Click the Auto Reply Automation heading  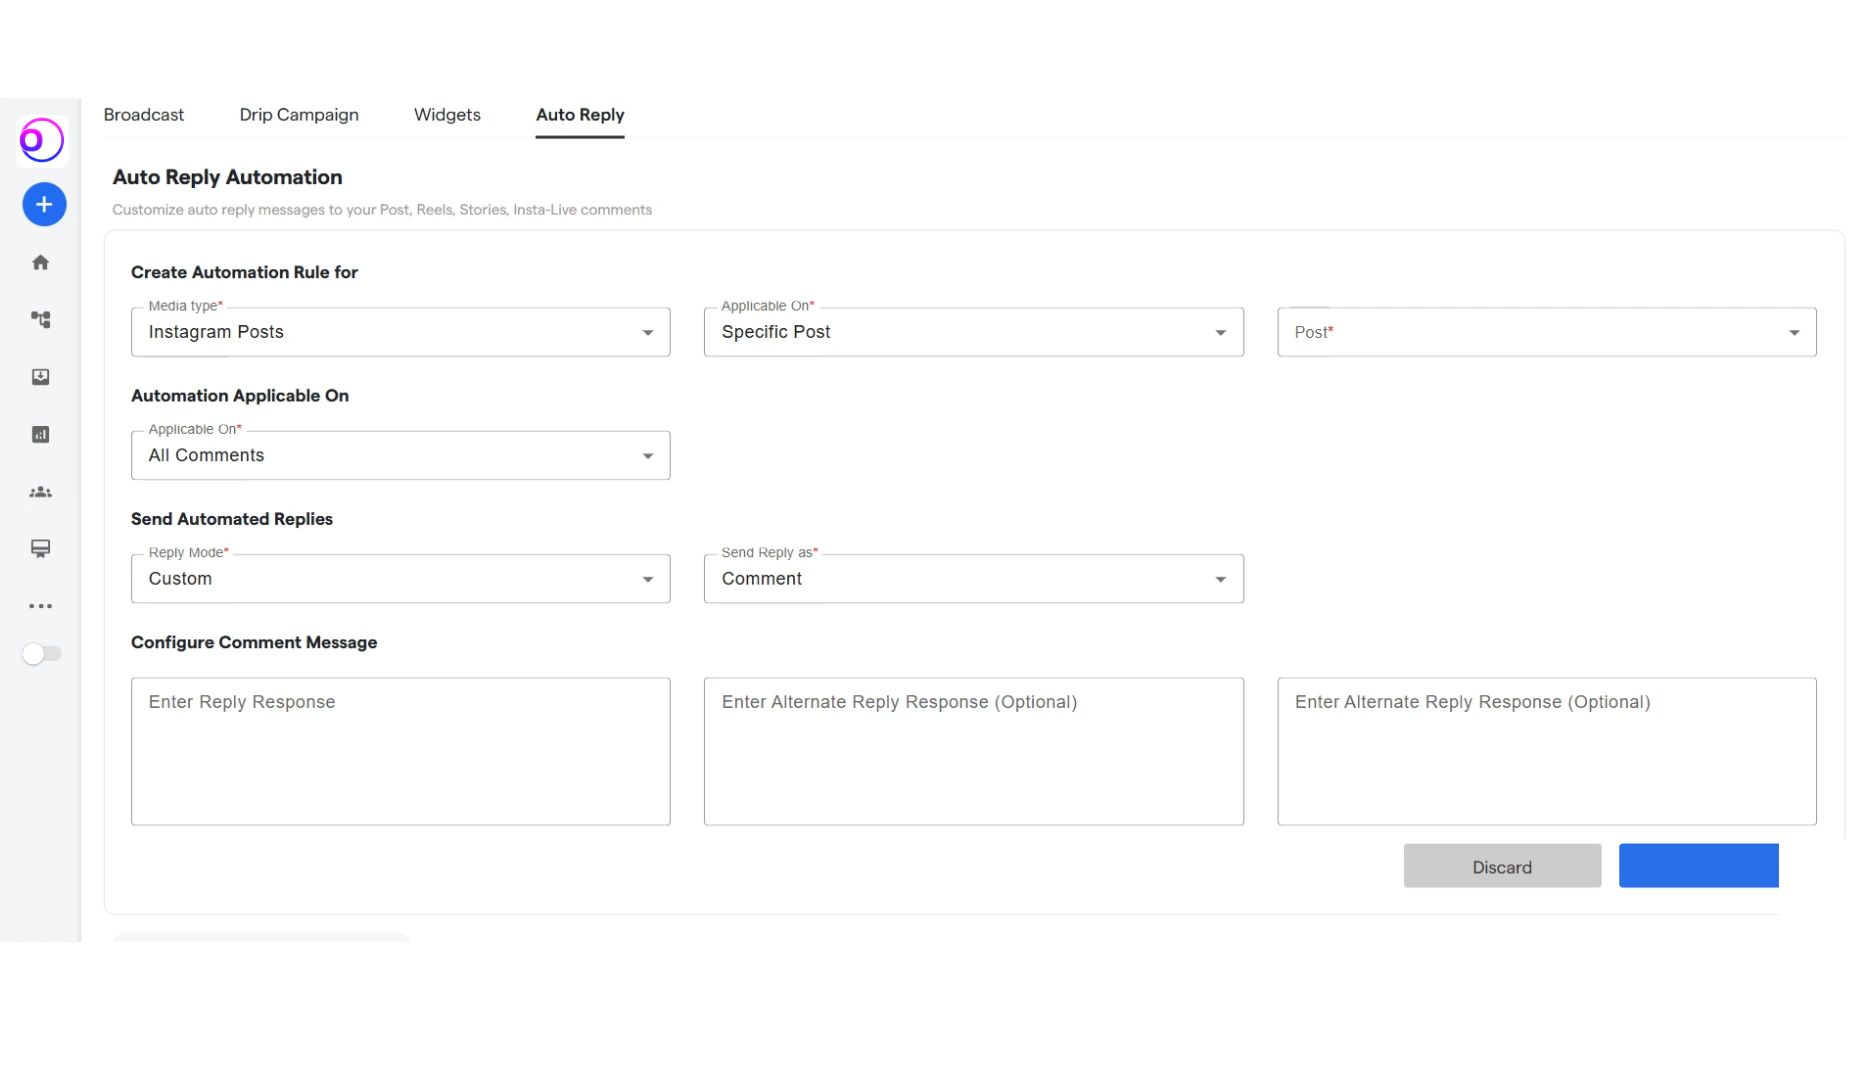coord(227,177)
